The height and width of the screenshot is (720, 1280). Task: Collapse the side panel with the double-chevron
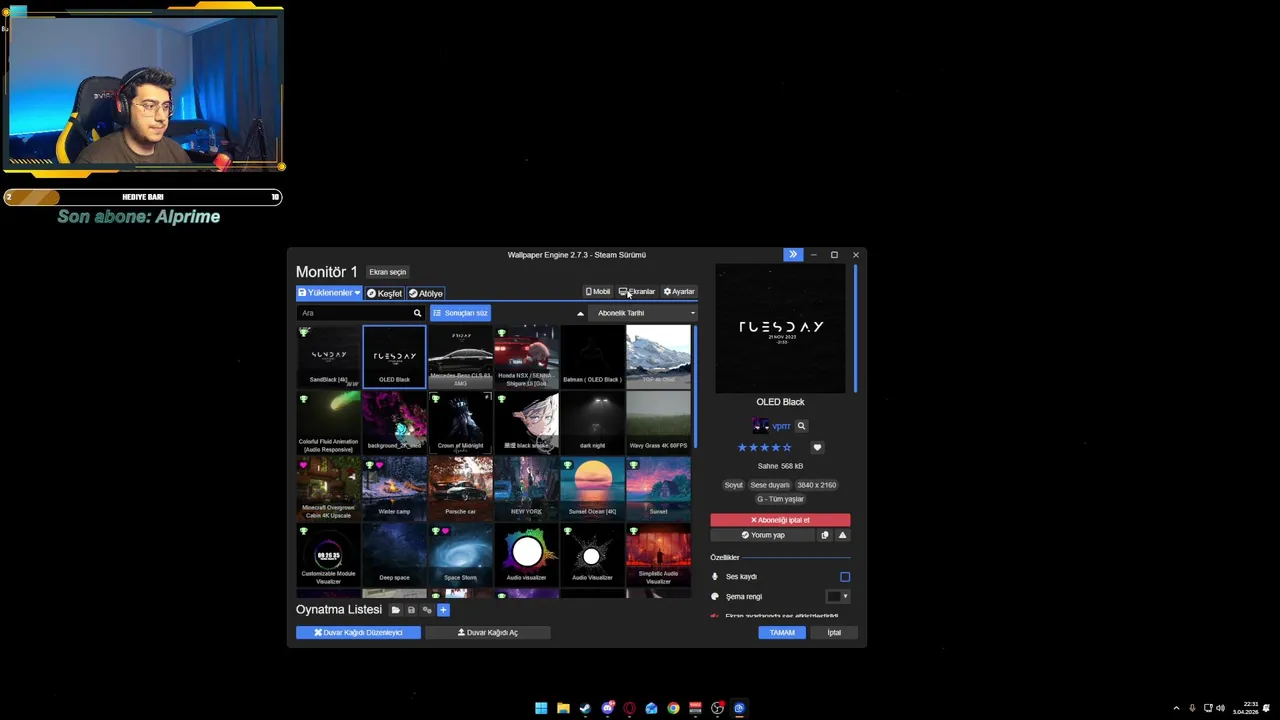click(x=793, y=255)
